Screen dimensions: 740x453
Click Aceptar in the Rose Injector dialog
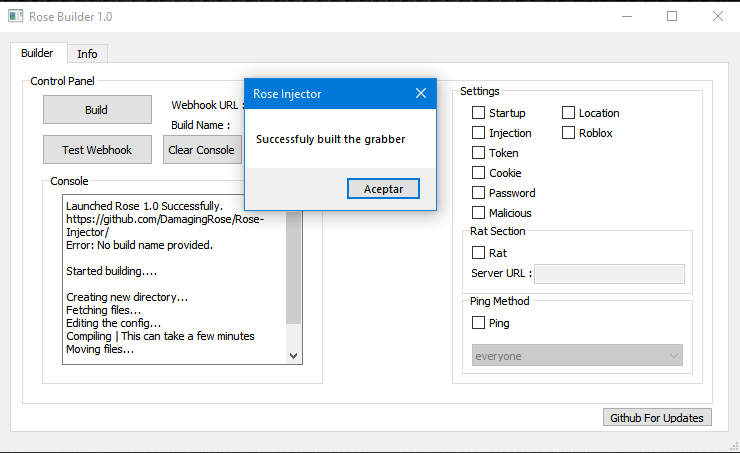click(x=383, y=189)
